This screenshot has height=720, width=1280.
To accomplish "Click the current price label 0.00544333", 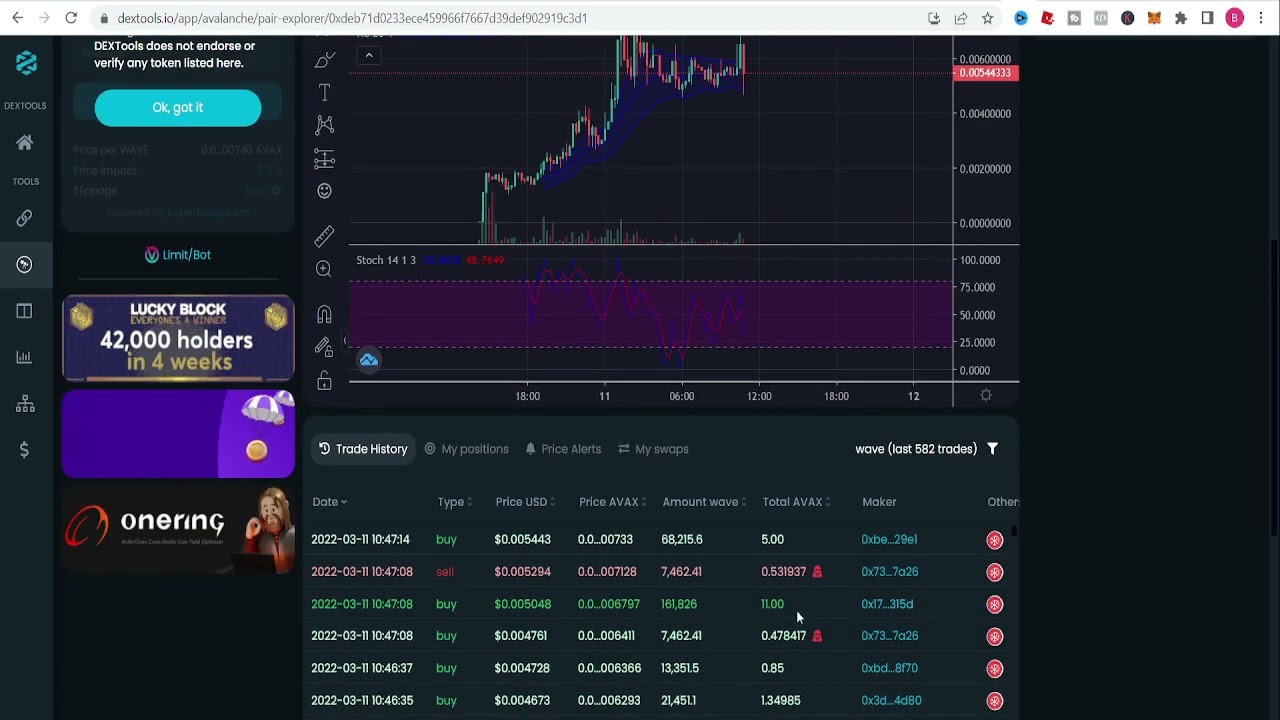I will (986, 73).
